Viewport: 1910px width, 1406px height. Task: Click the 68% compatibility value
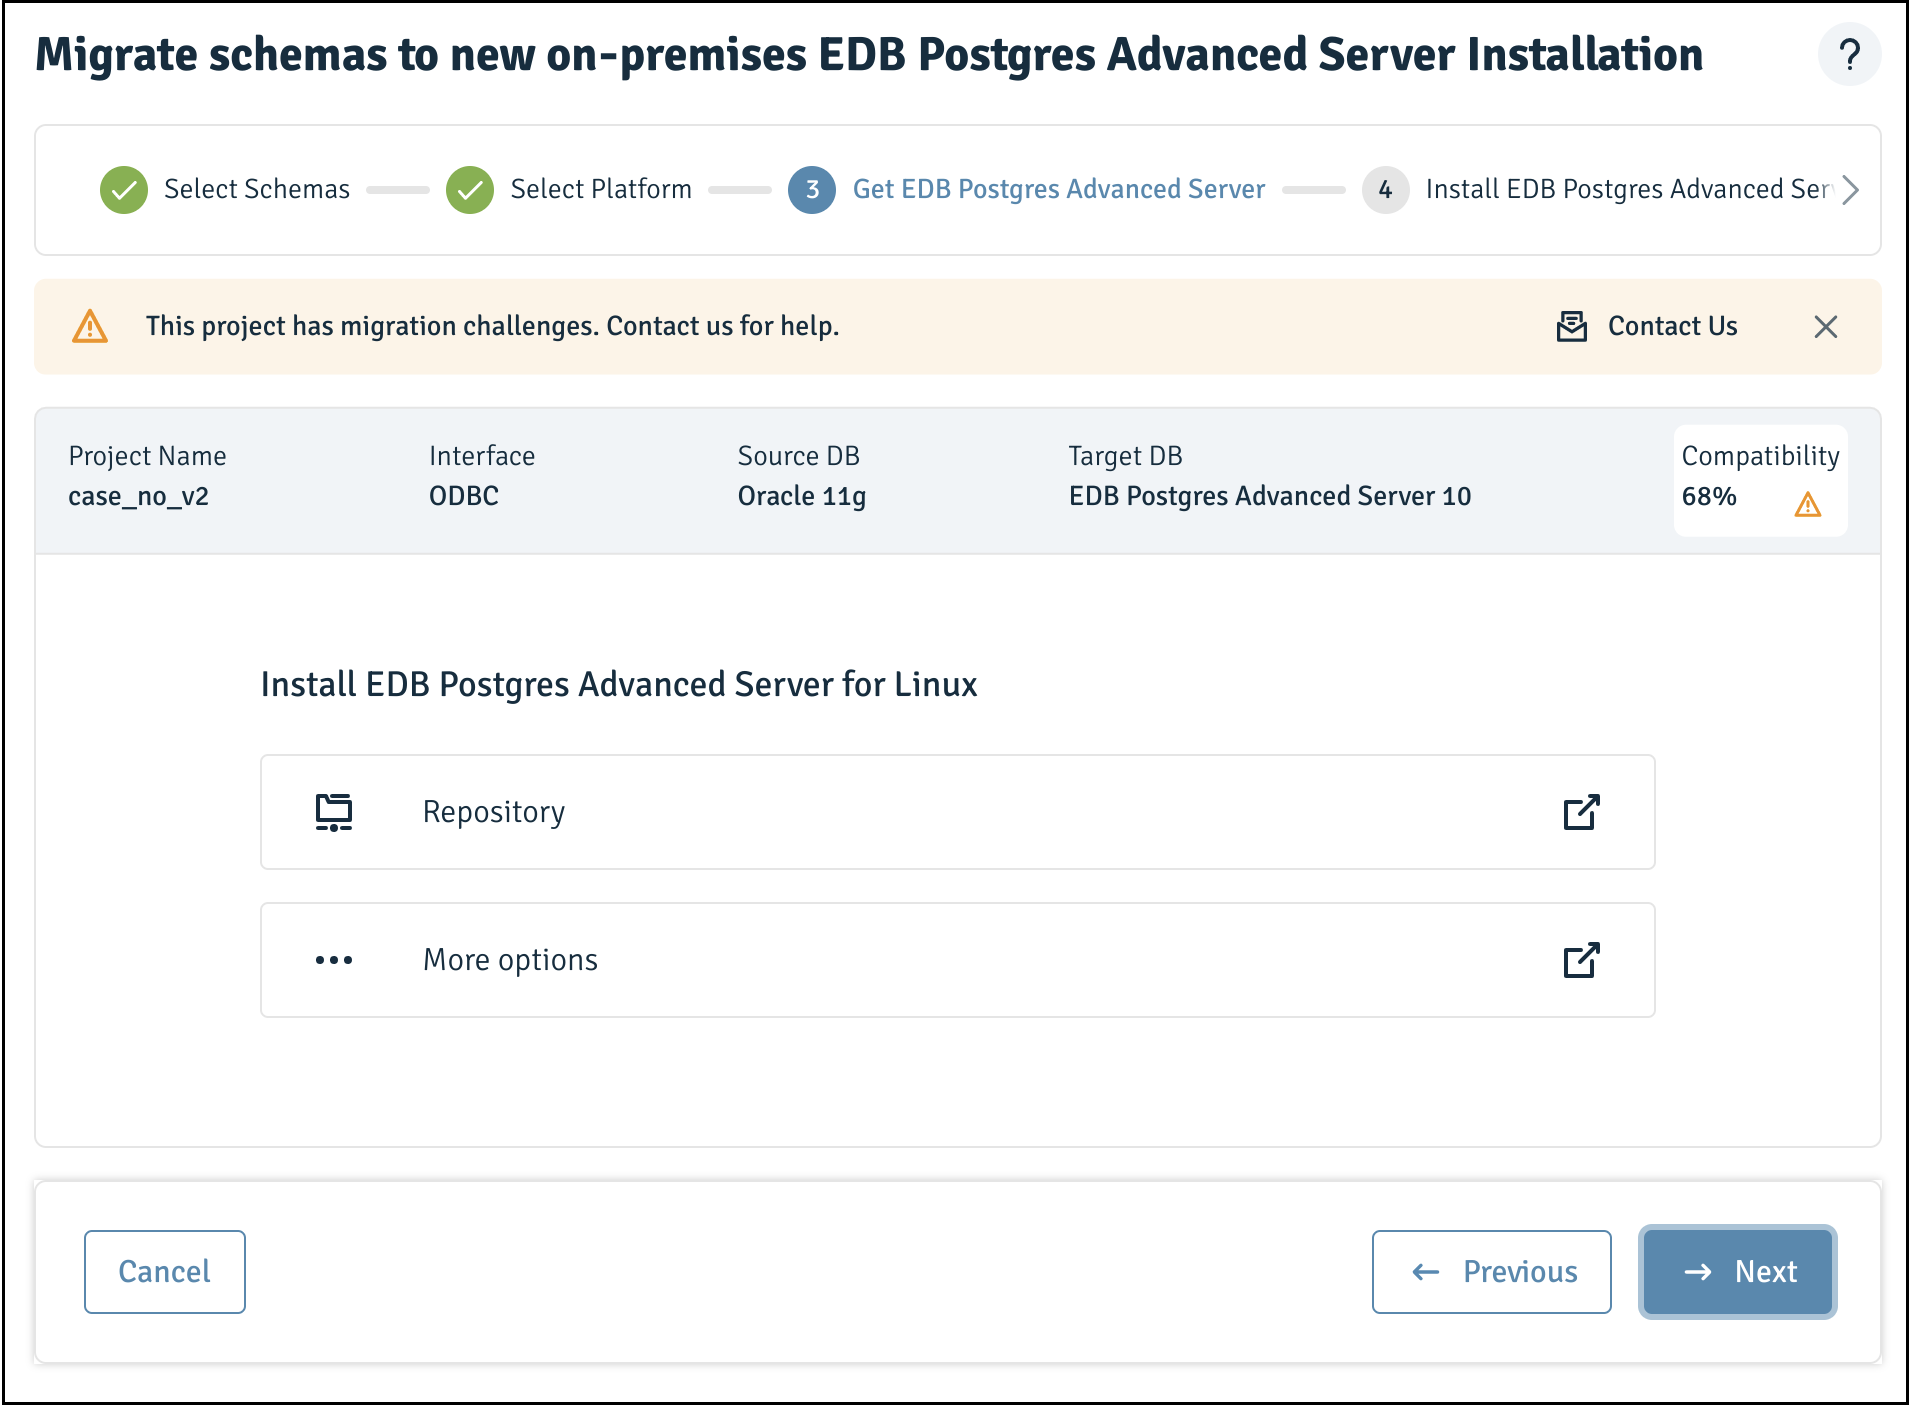tap(1709, 496)
